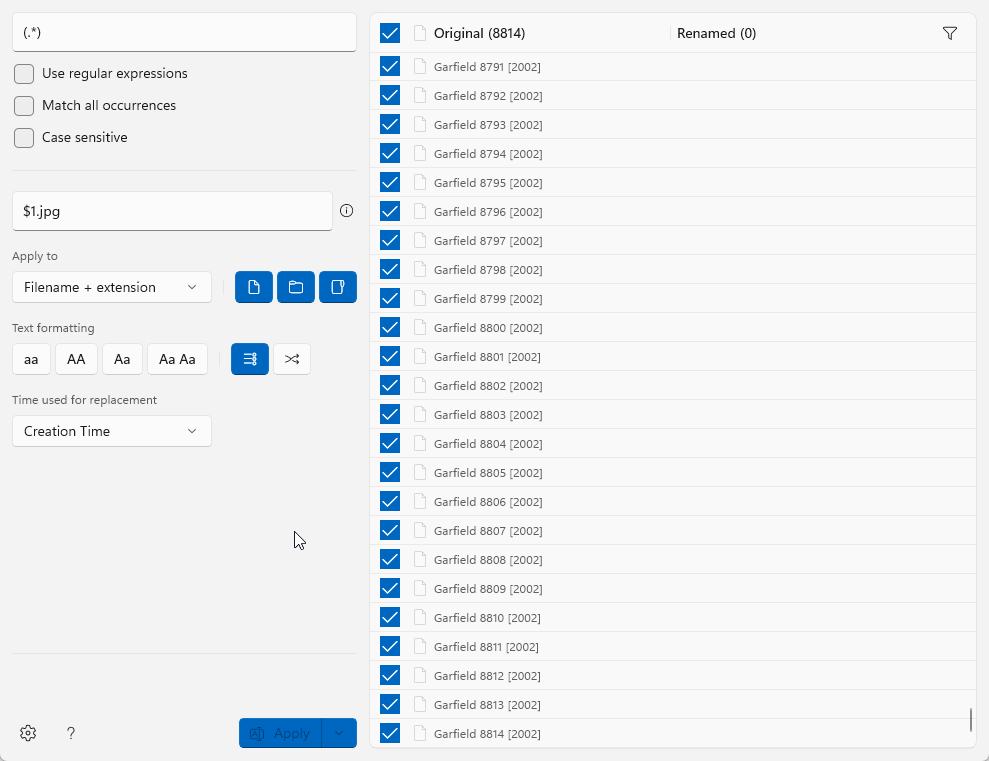Choose the Aa Aa capitalize-each-word button
Image resolution: width=989 pixels, height=761 pixels.
click(x=177, y=359)
